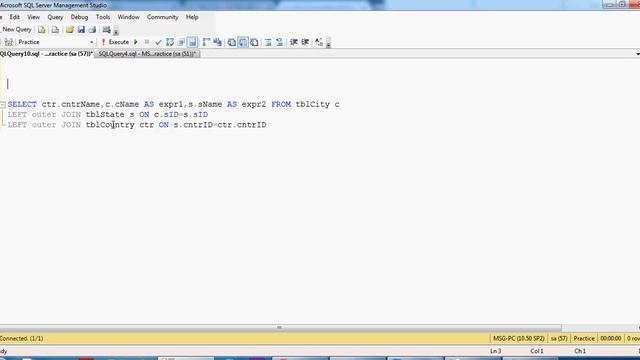Click expr2 alias in the query
Image resolution: width=640 pixels, height=360 pixels.
pyautogui.click(x=253, y=104)
